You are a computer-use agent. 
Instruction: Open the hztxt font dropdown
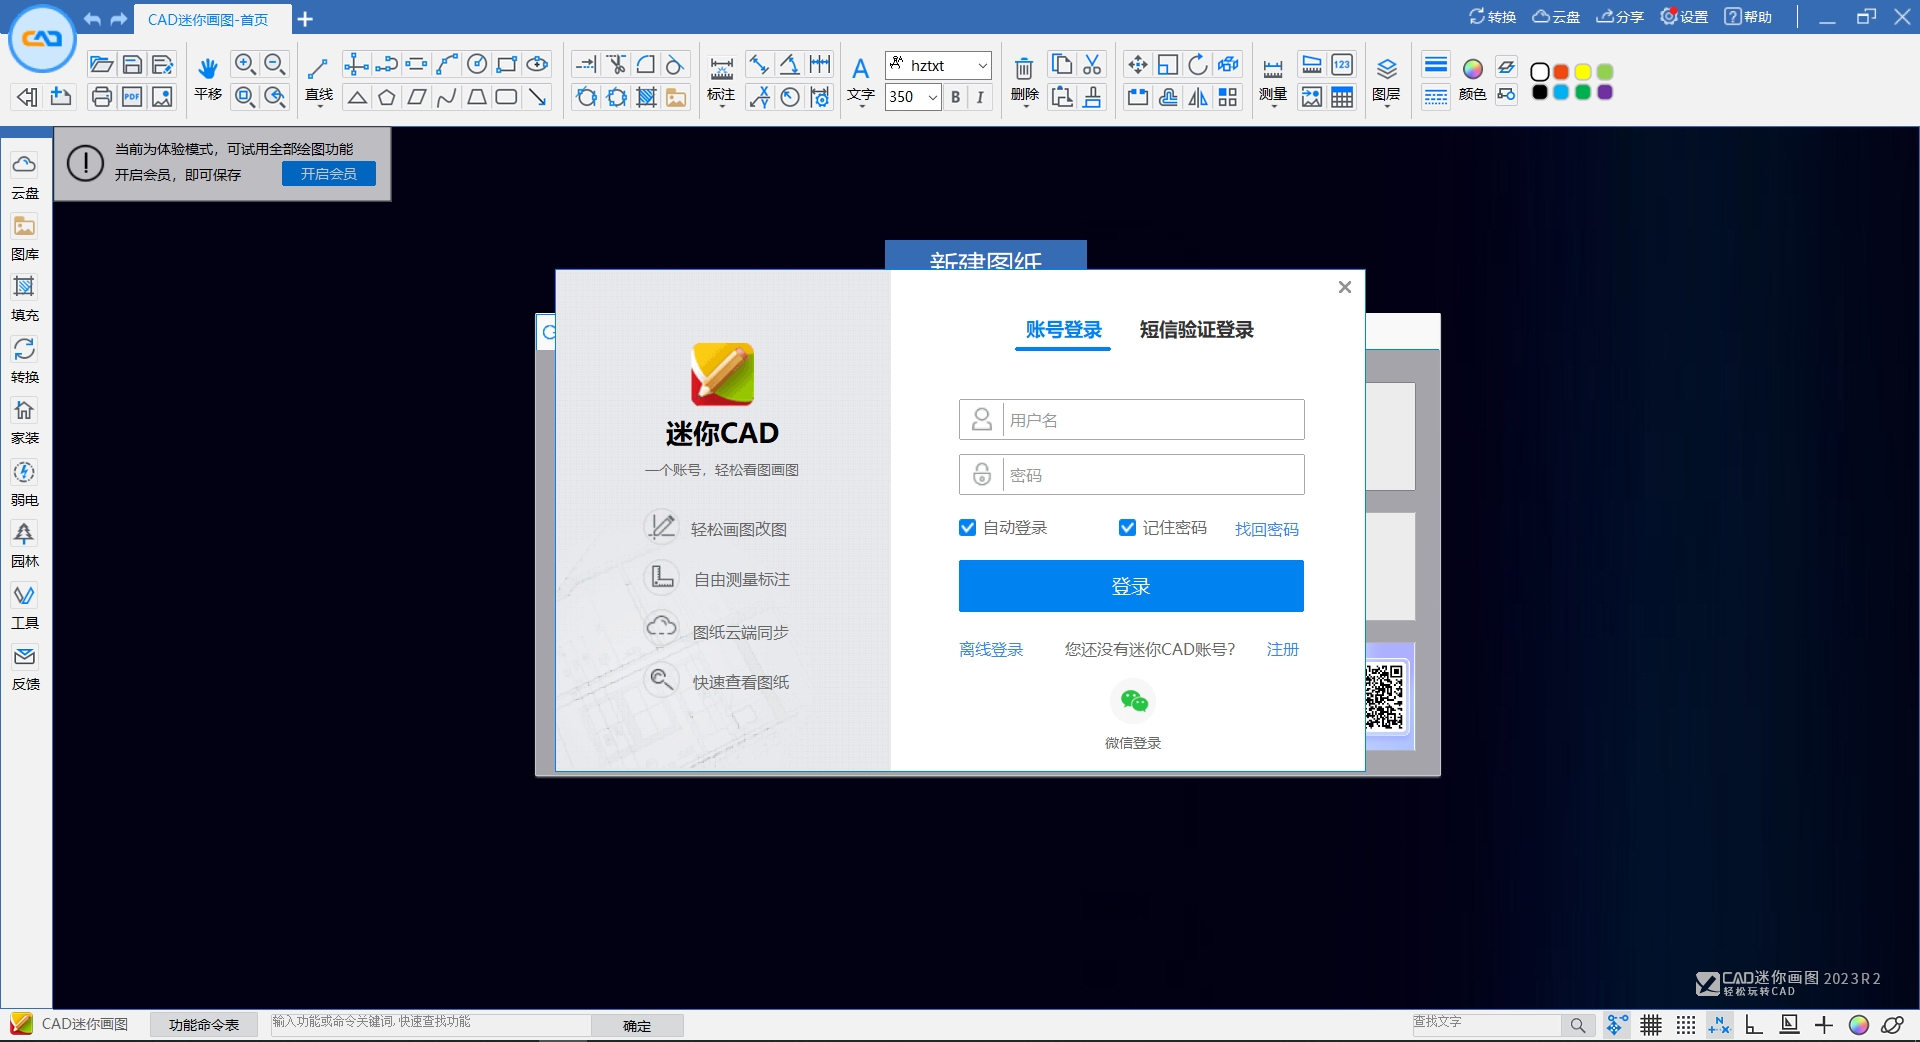tap(982, 65)
